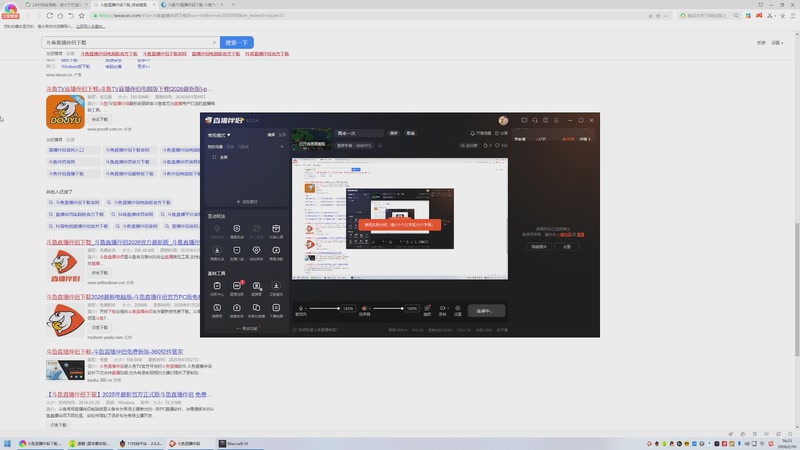
Task: Mute the speaker icon in audio bar
Action: 364,308
